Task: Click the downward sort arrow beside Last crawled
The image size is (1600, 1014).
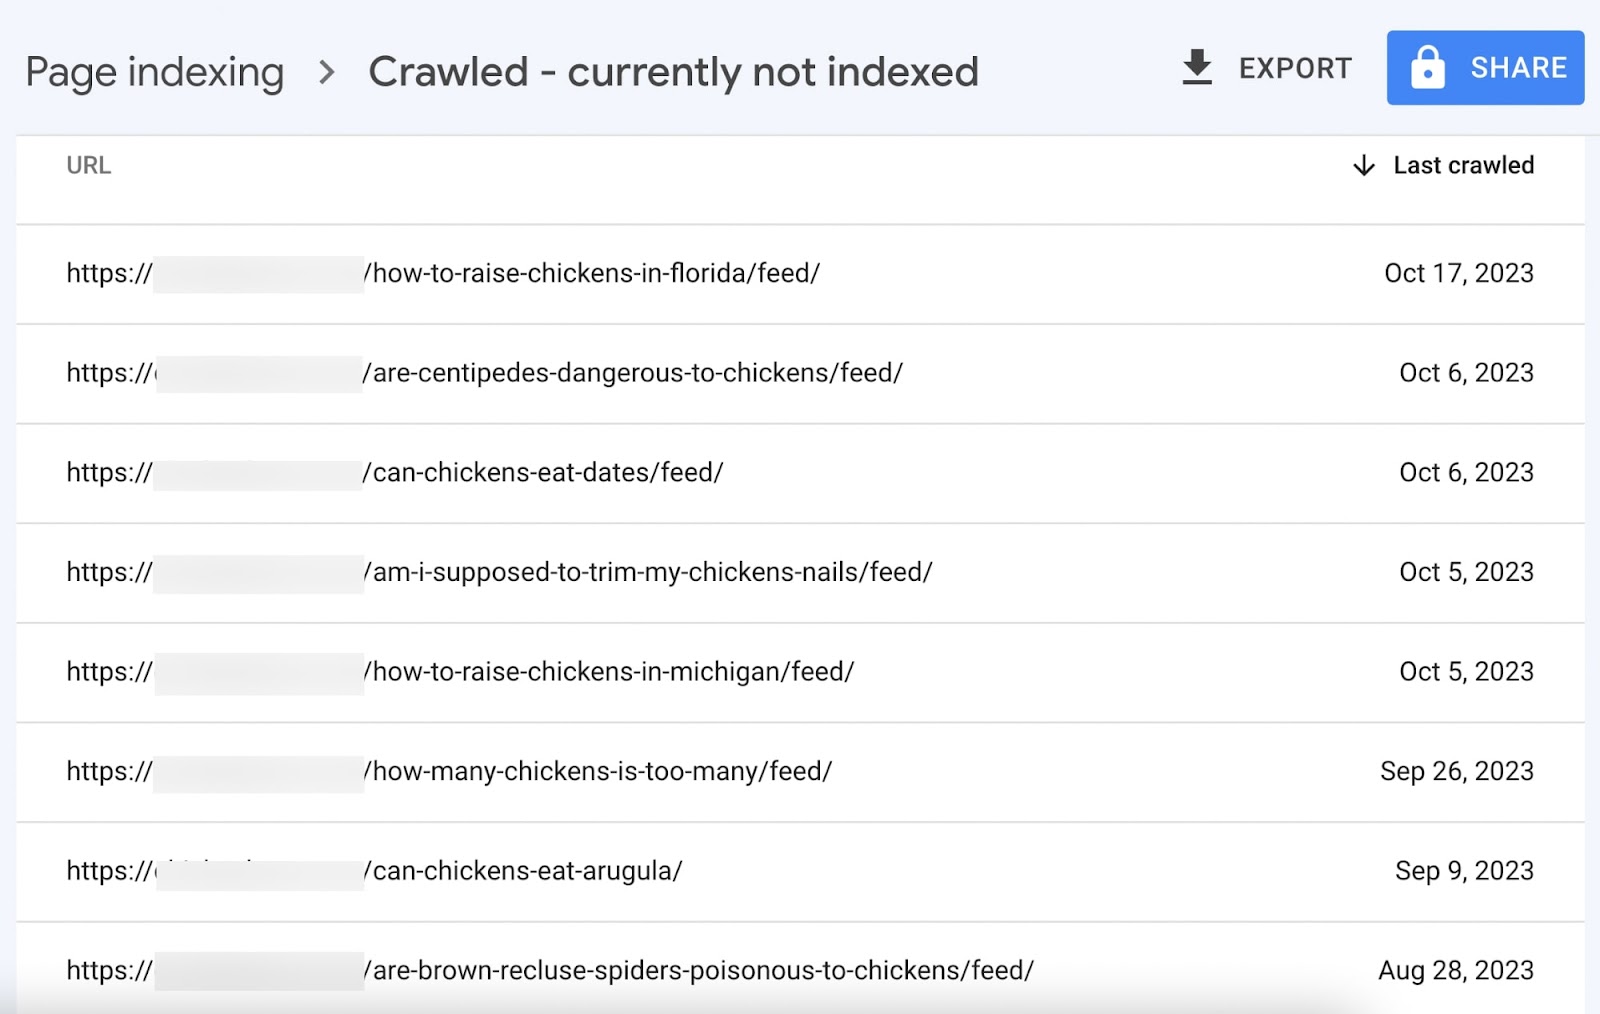Action: [x=1362, y=166]
